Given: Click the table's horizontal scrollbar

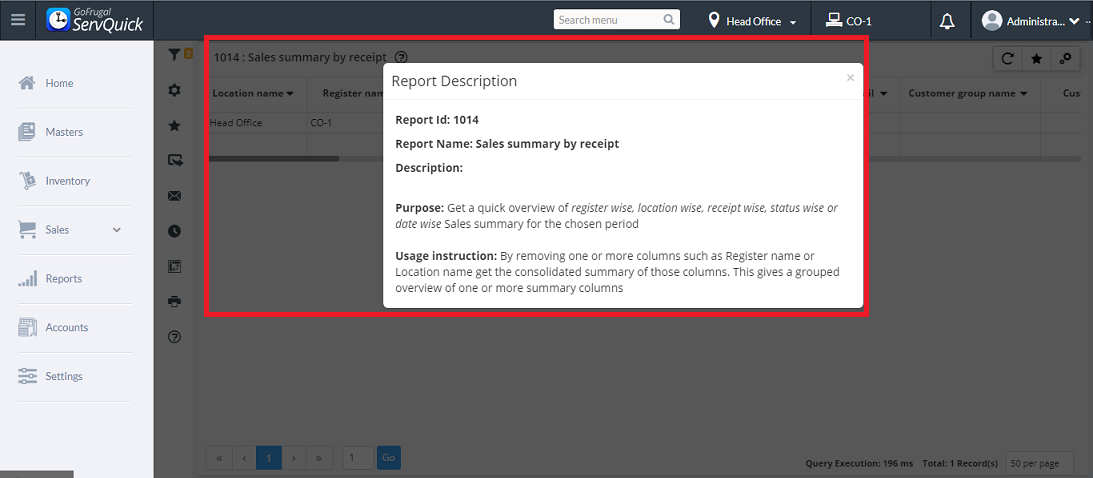Looking at the screenshot, I should click(x=275, y=158).
